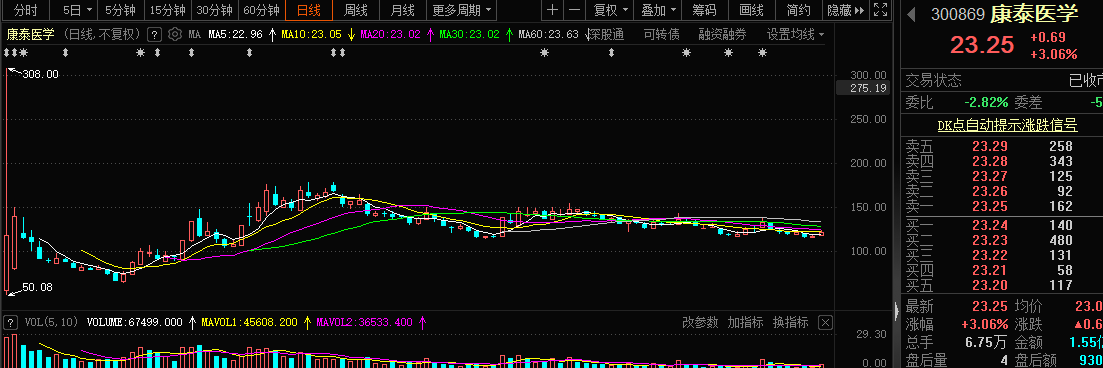Click 50.08 low price label

(38, 287)
